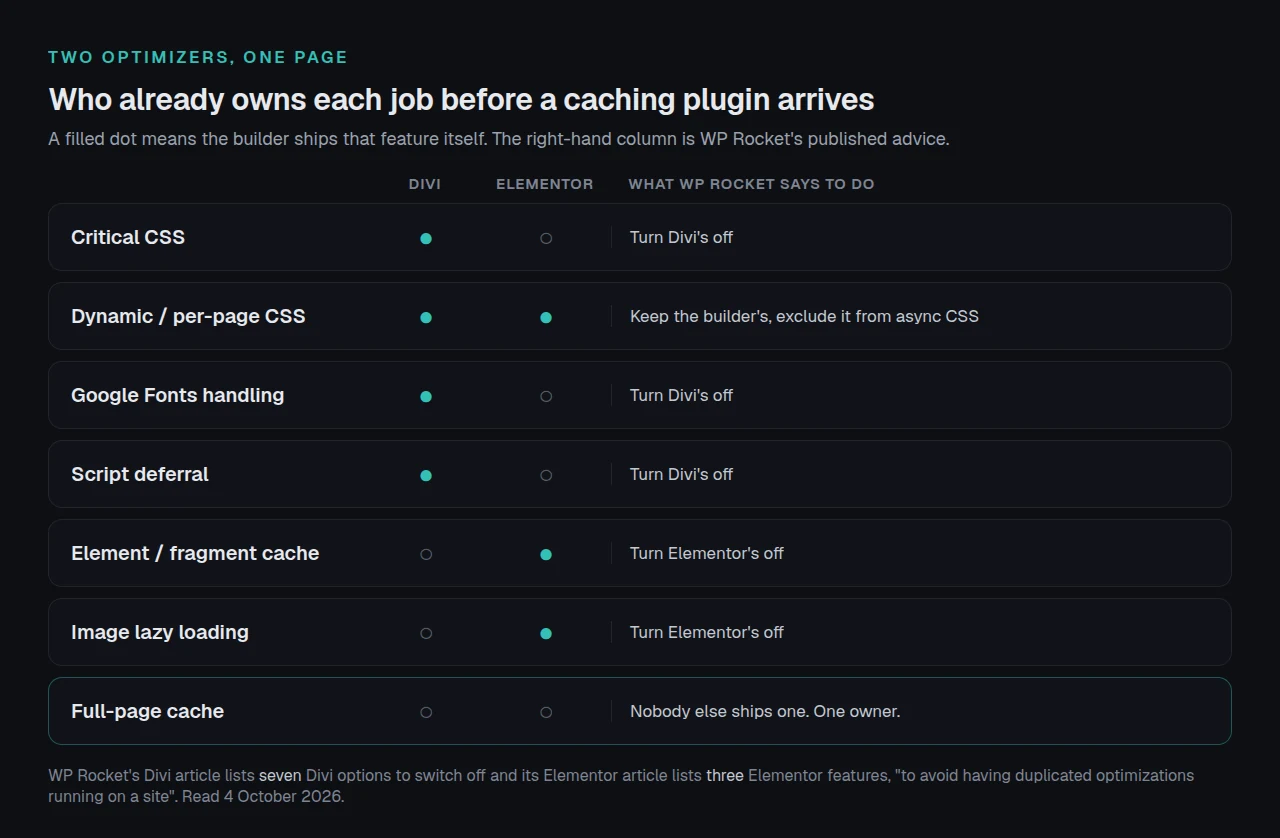
Task: Click the Divi dot for Full-page cache
Action: pos(426,712)
